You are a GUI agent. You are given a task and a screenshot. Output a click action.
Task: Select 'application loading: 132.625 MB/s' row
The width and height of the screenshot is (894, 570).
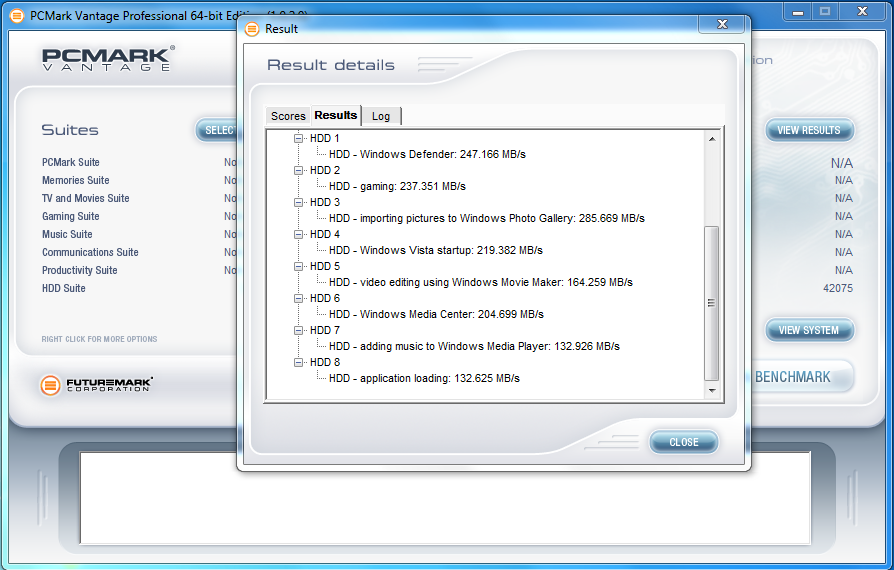click(424, 378)
